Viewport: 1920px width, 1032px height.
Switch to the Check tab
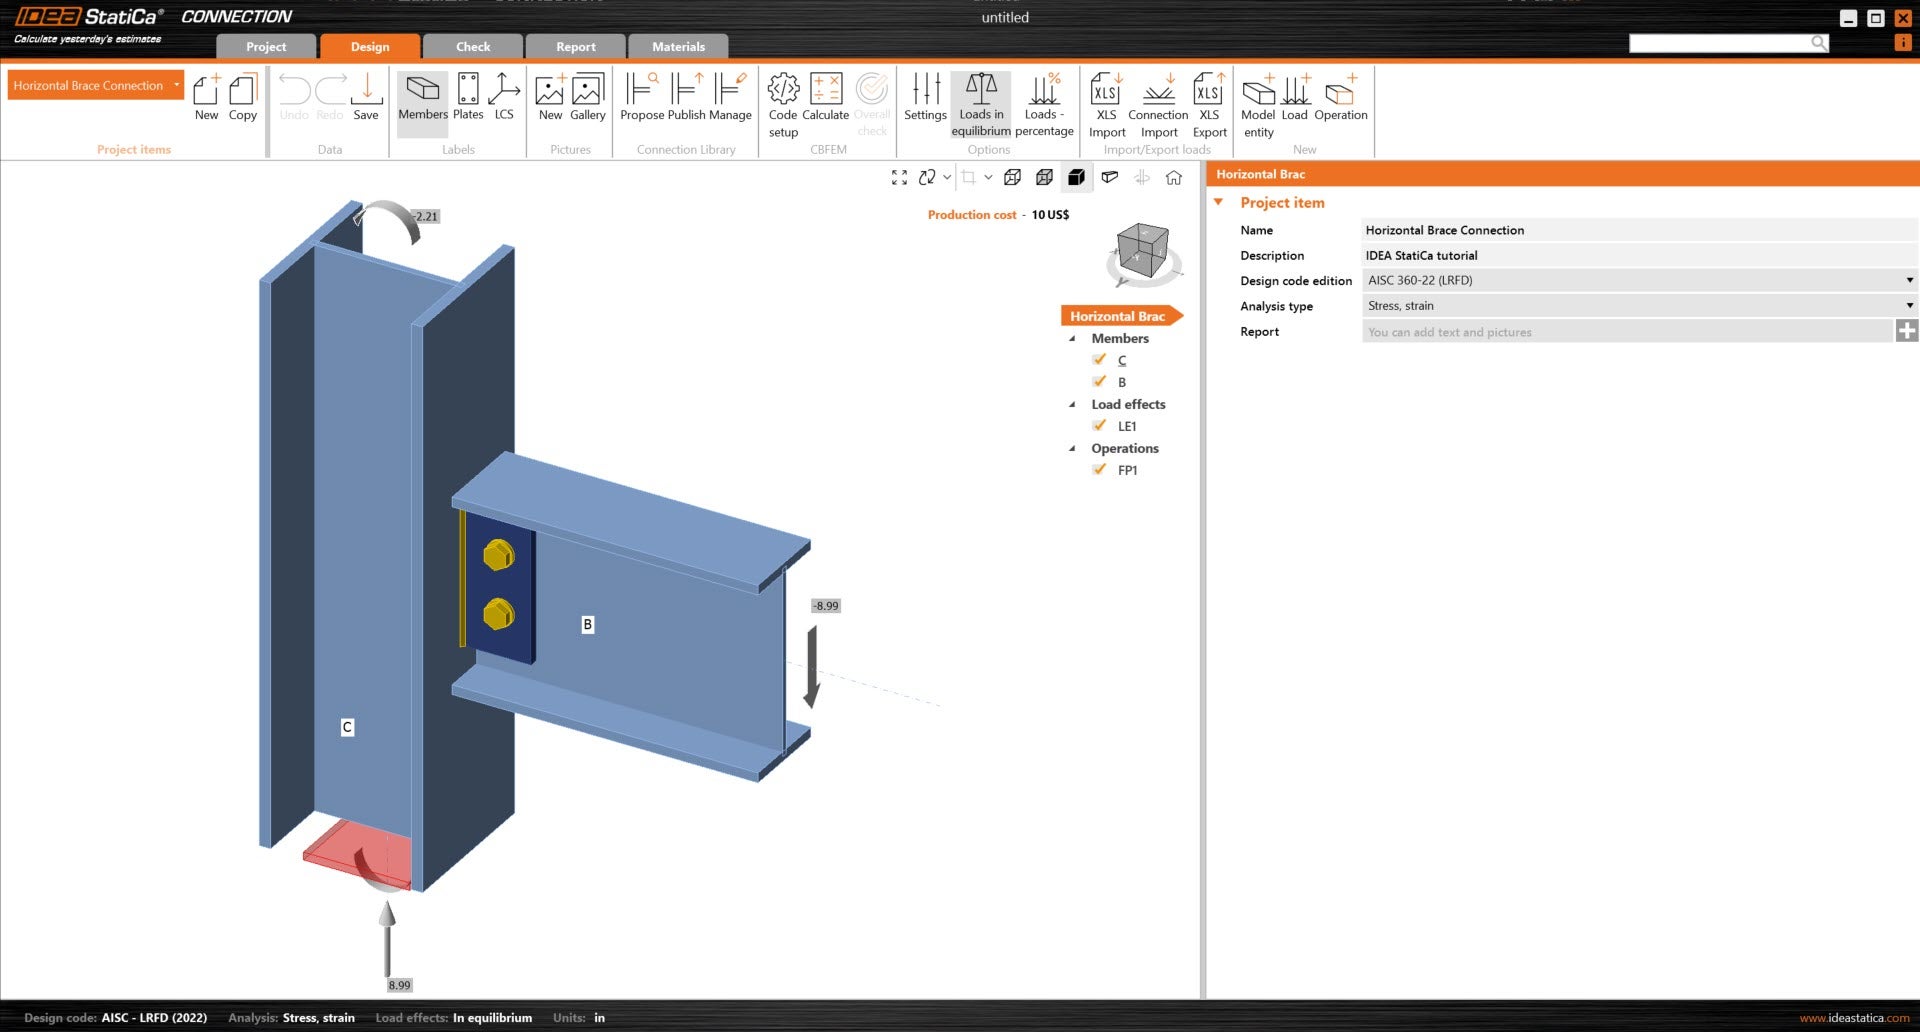[473, 47]
